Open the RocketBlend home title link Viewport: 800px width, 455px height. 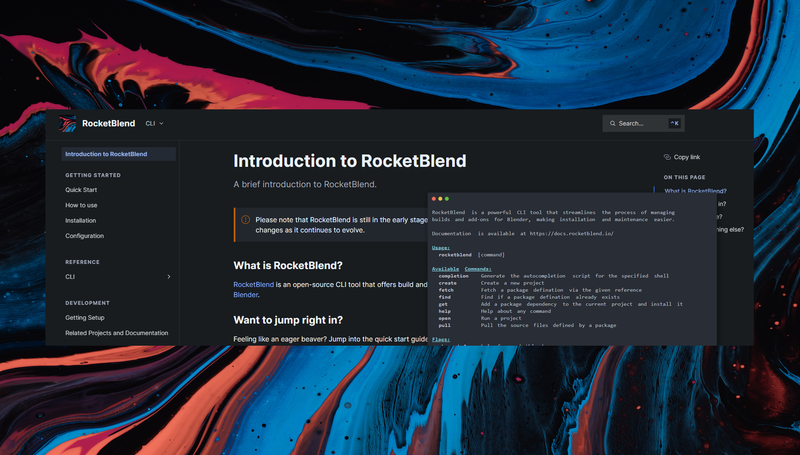[109, 123]
